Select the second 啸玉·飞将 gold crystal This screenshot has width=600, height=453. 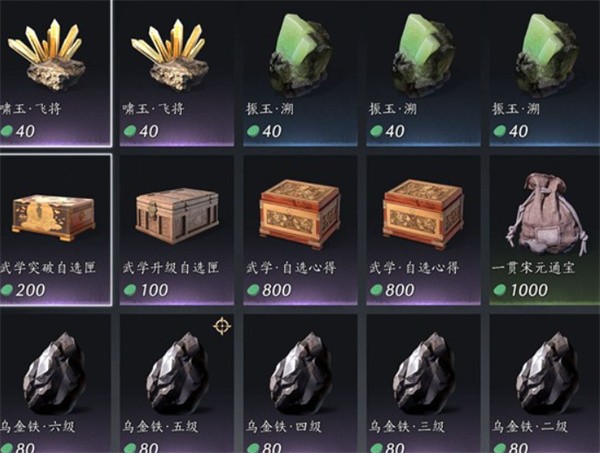tap(177, 73)
